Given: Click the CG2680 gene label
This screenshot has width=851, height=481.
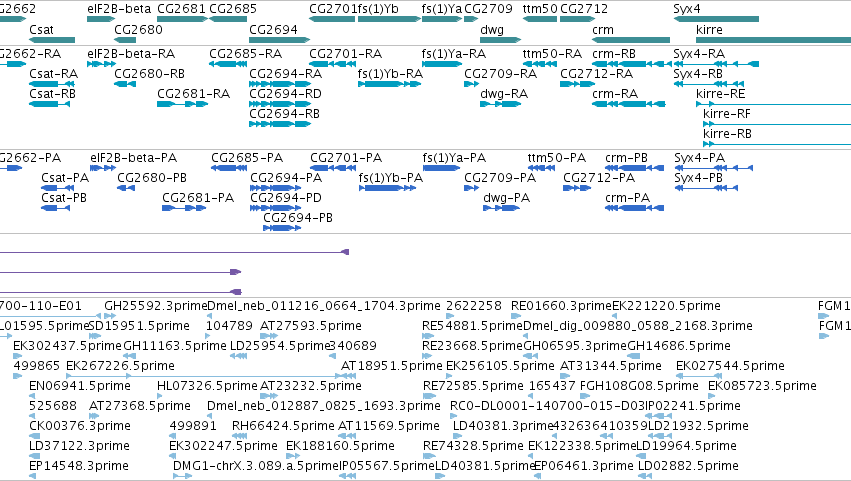Looking at the screenshot, I should (x=138, y=29).
